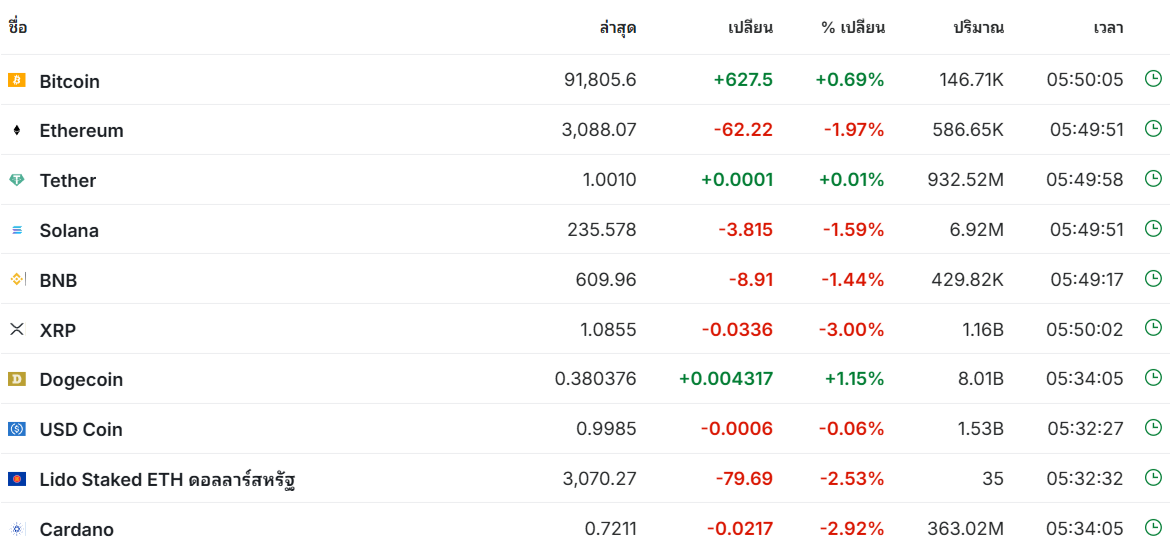Open Lido Staked ETH ดอลลาร์สหรัฐ link
This screenshot has width=1172, height=549.
click(170, 479)
